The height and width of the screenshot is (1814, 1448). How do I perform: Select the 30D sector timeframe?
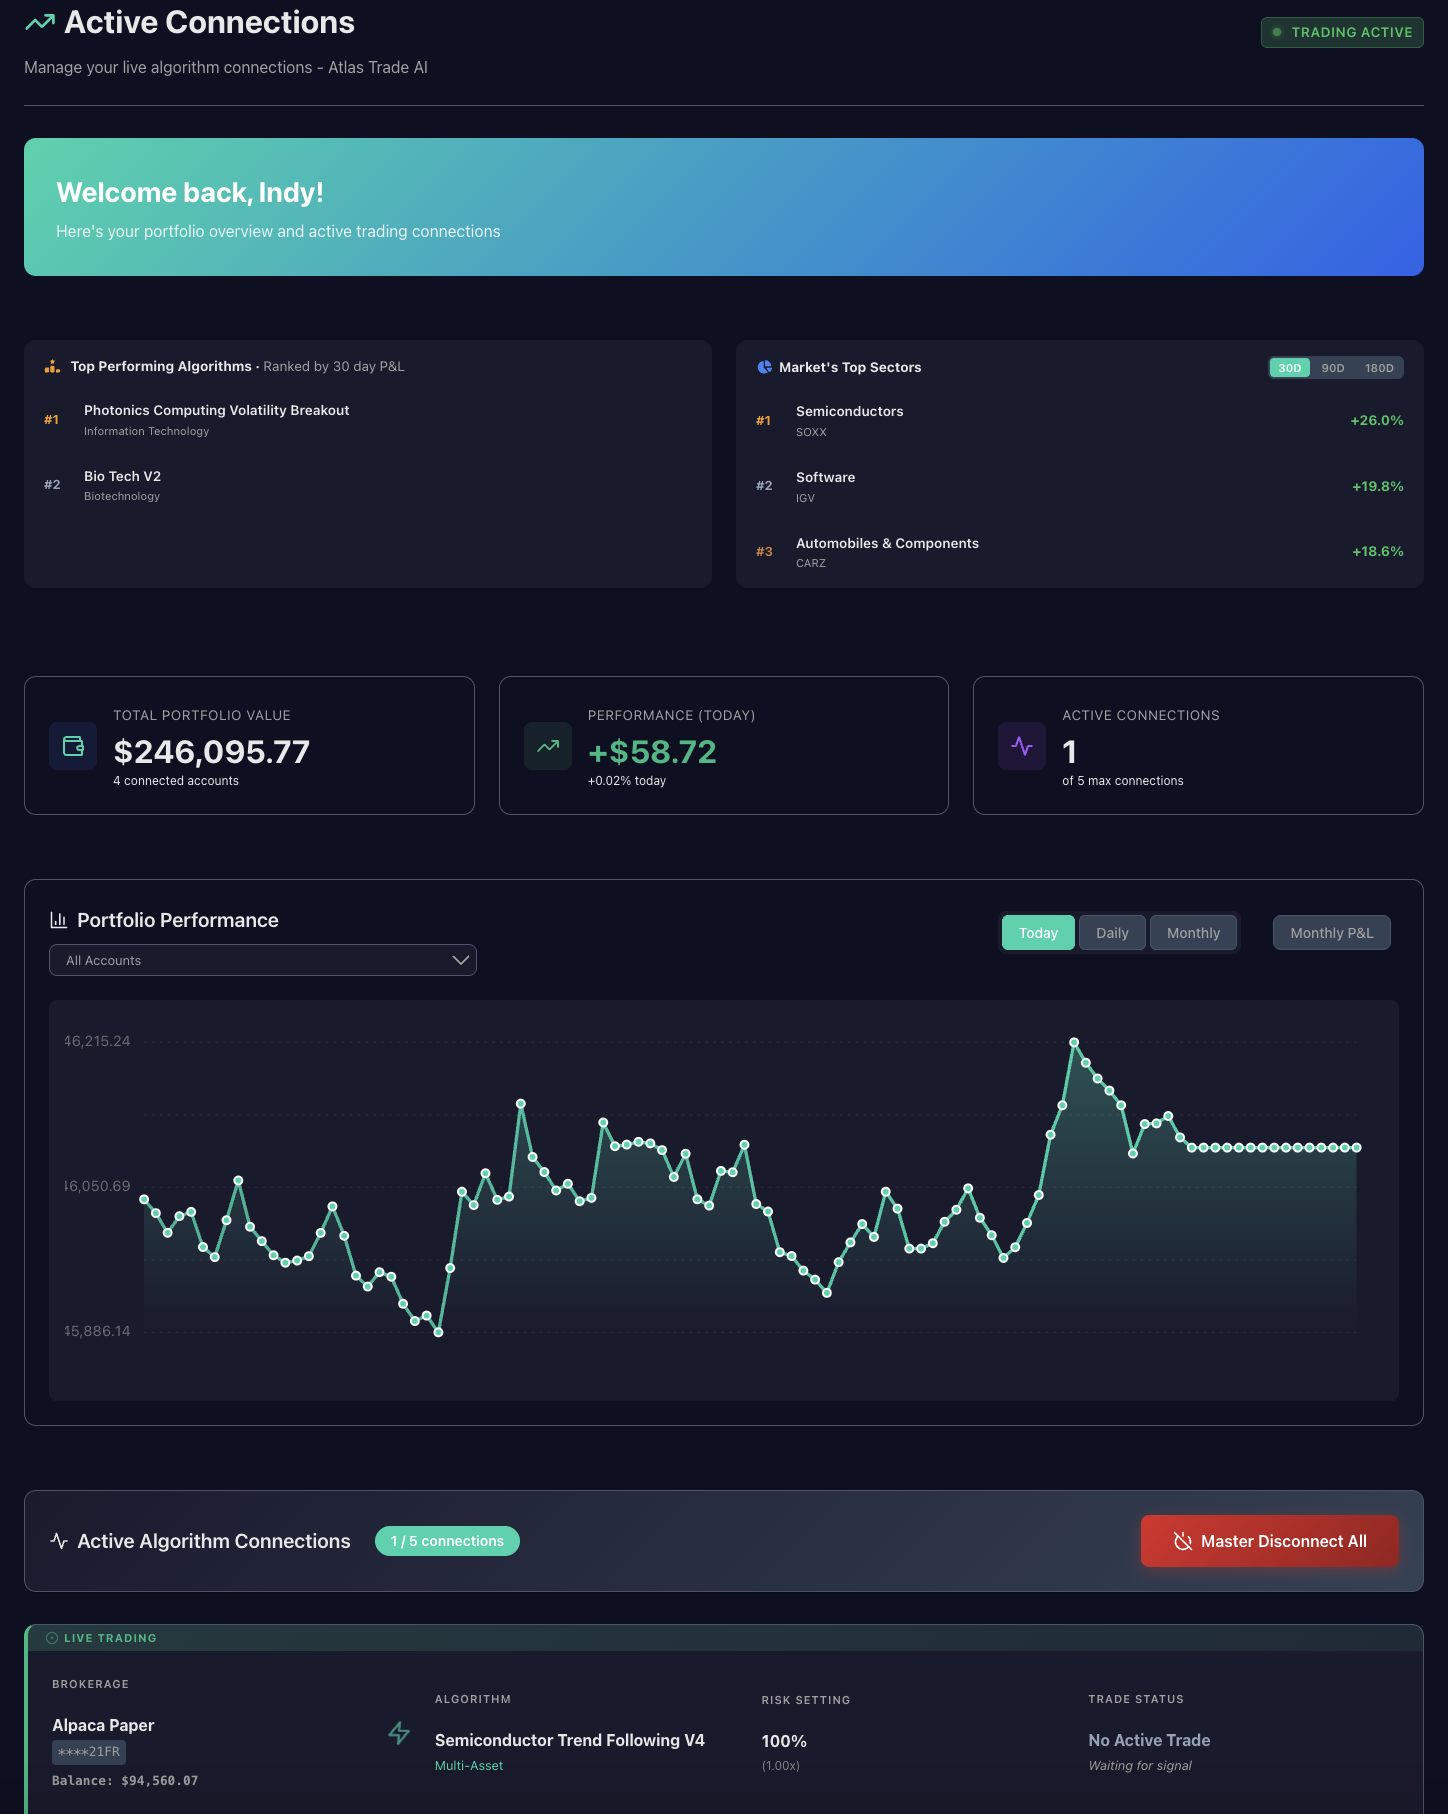coord(1290,368)
